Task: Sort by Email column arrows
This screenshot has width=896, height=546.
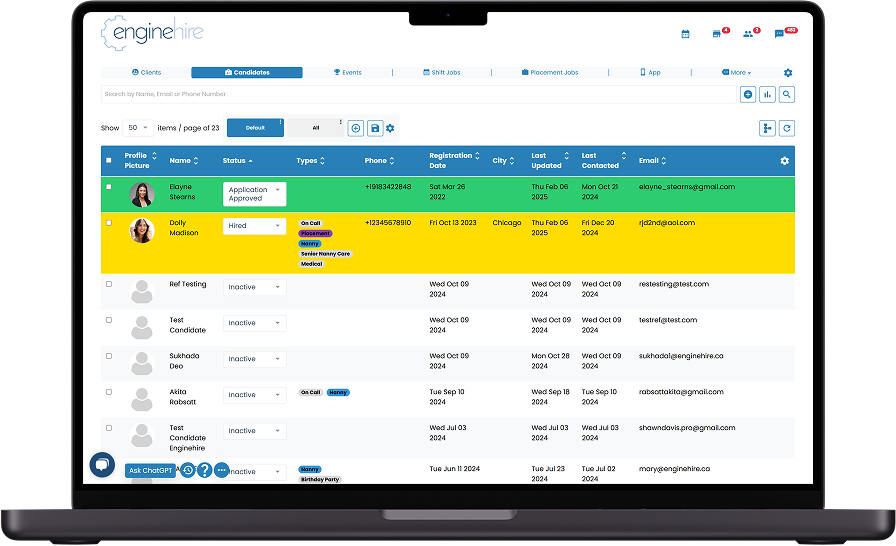Action: [663, 161]
